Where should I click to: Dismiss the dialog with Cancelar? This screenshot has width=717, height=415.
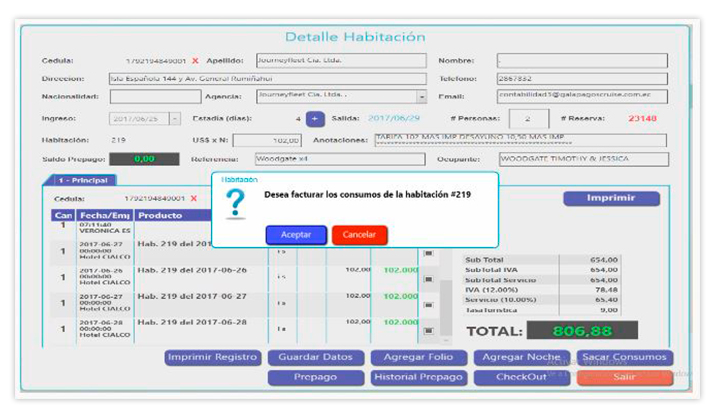[x=359, y=235]
